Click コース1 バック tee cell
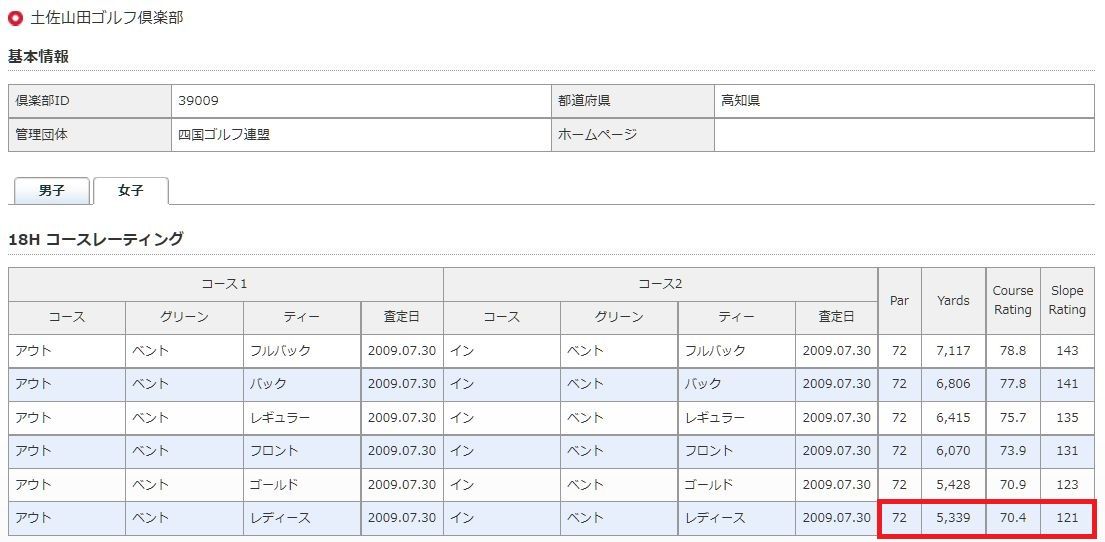 point(302,384)
